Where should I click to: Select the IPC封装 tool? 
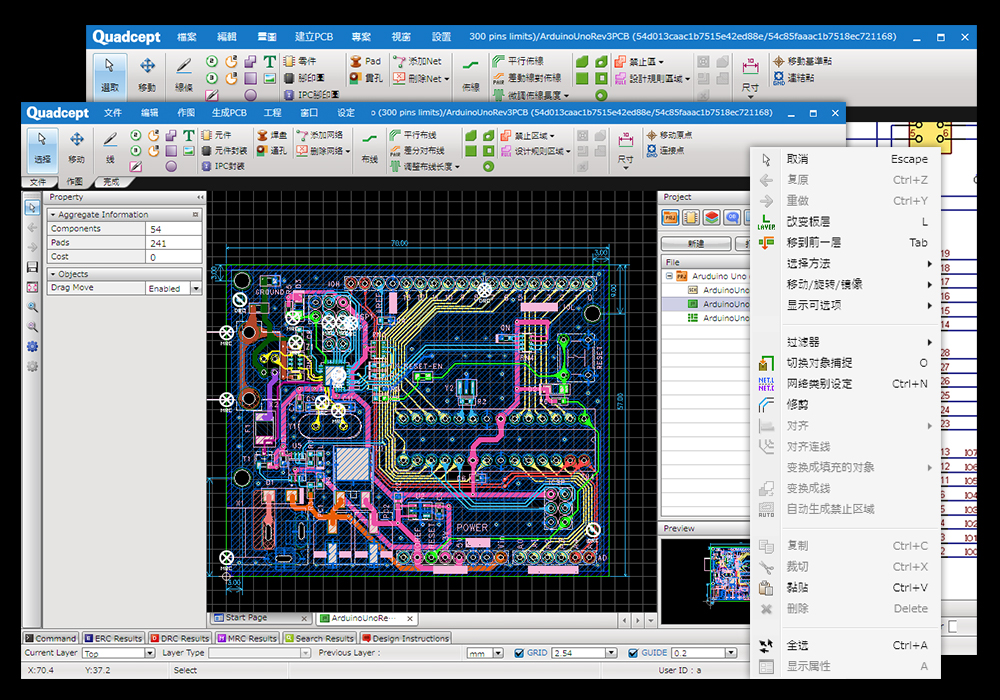click(223, 166)
